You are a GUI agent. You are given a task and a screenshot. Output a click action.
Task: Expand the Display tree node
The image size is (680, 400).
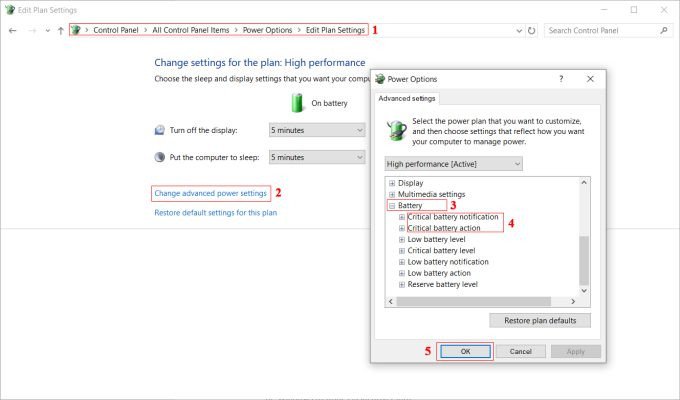coord(391,183)
